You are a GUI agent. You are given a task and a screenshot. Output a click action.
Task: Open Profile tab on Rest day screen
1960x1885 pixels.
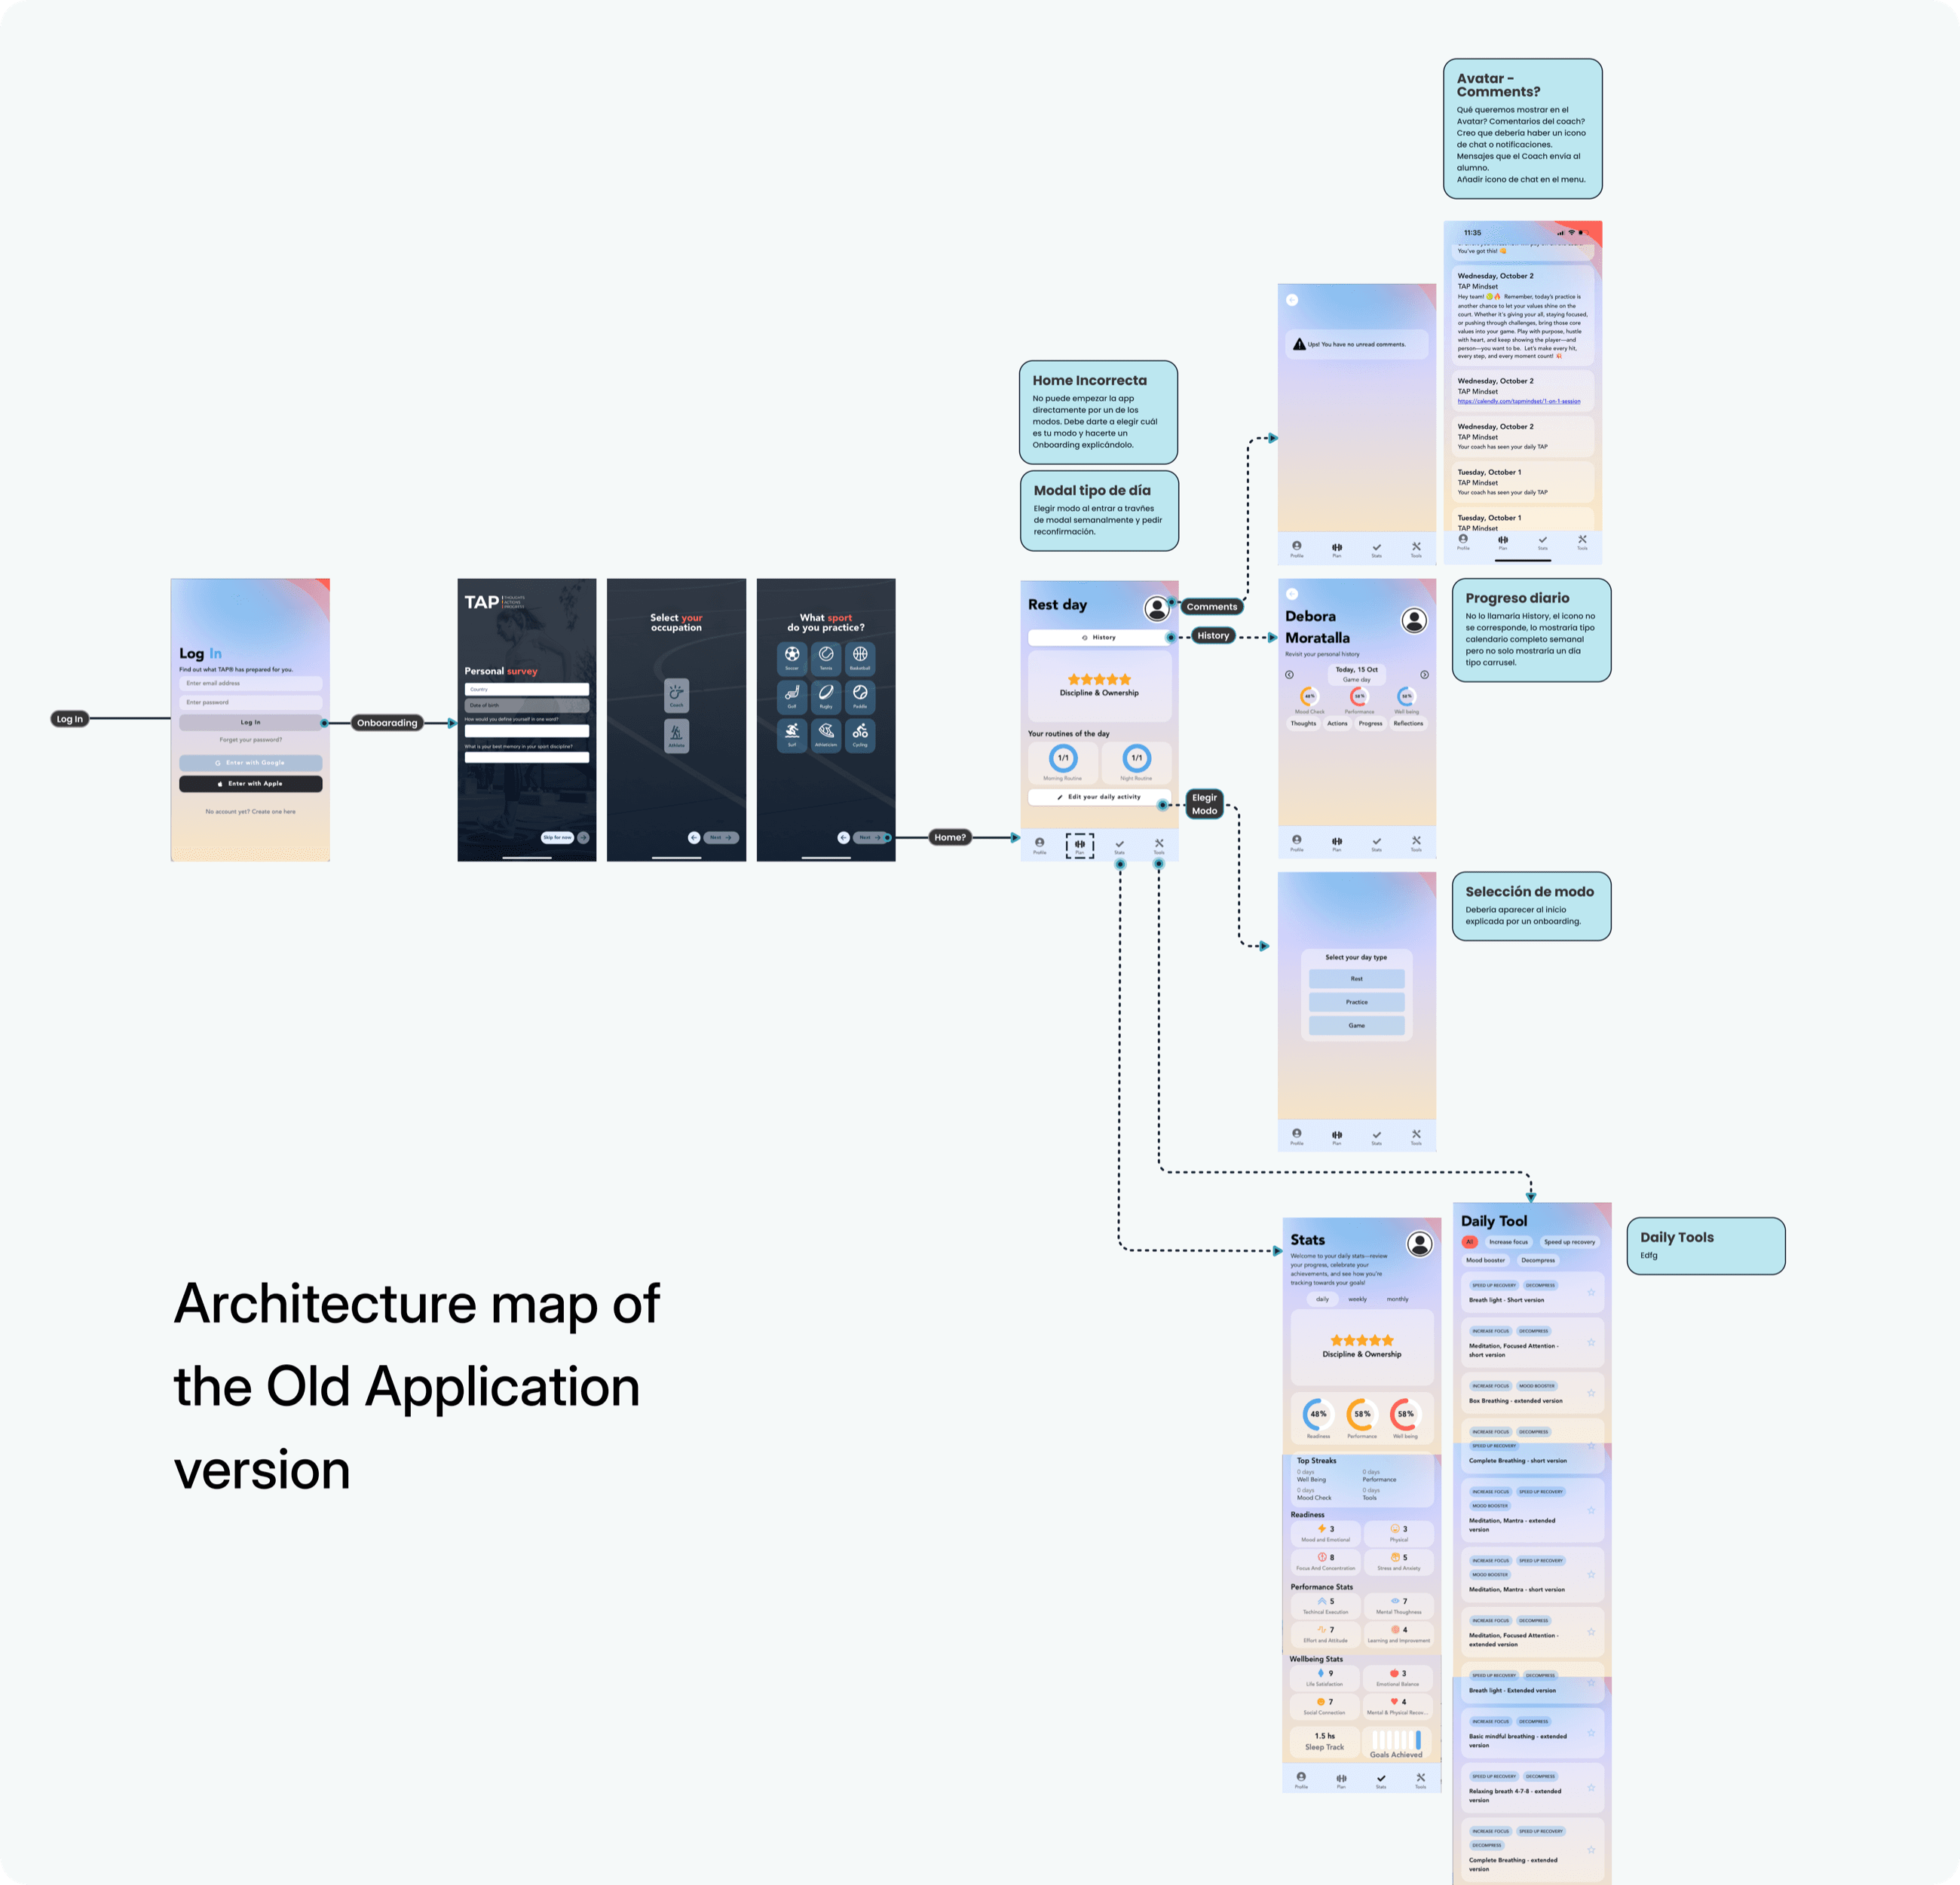pos(1040,846)
